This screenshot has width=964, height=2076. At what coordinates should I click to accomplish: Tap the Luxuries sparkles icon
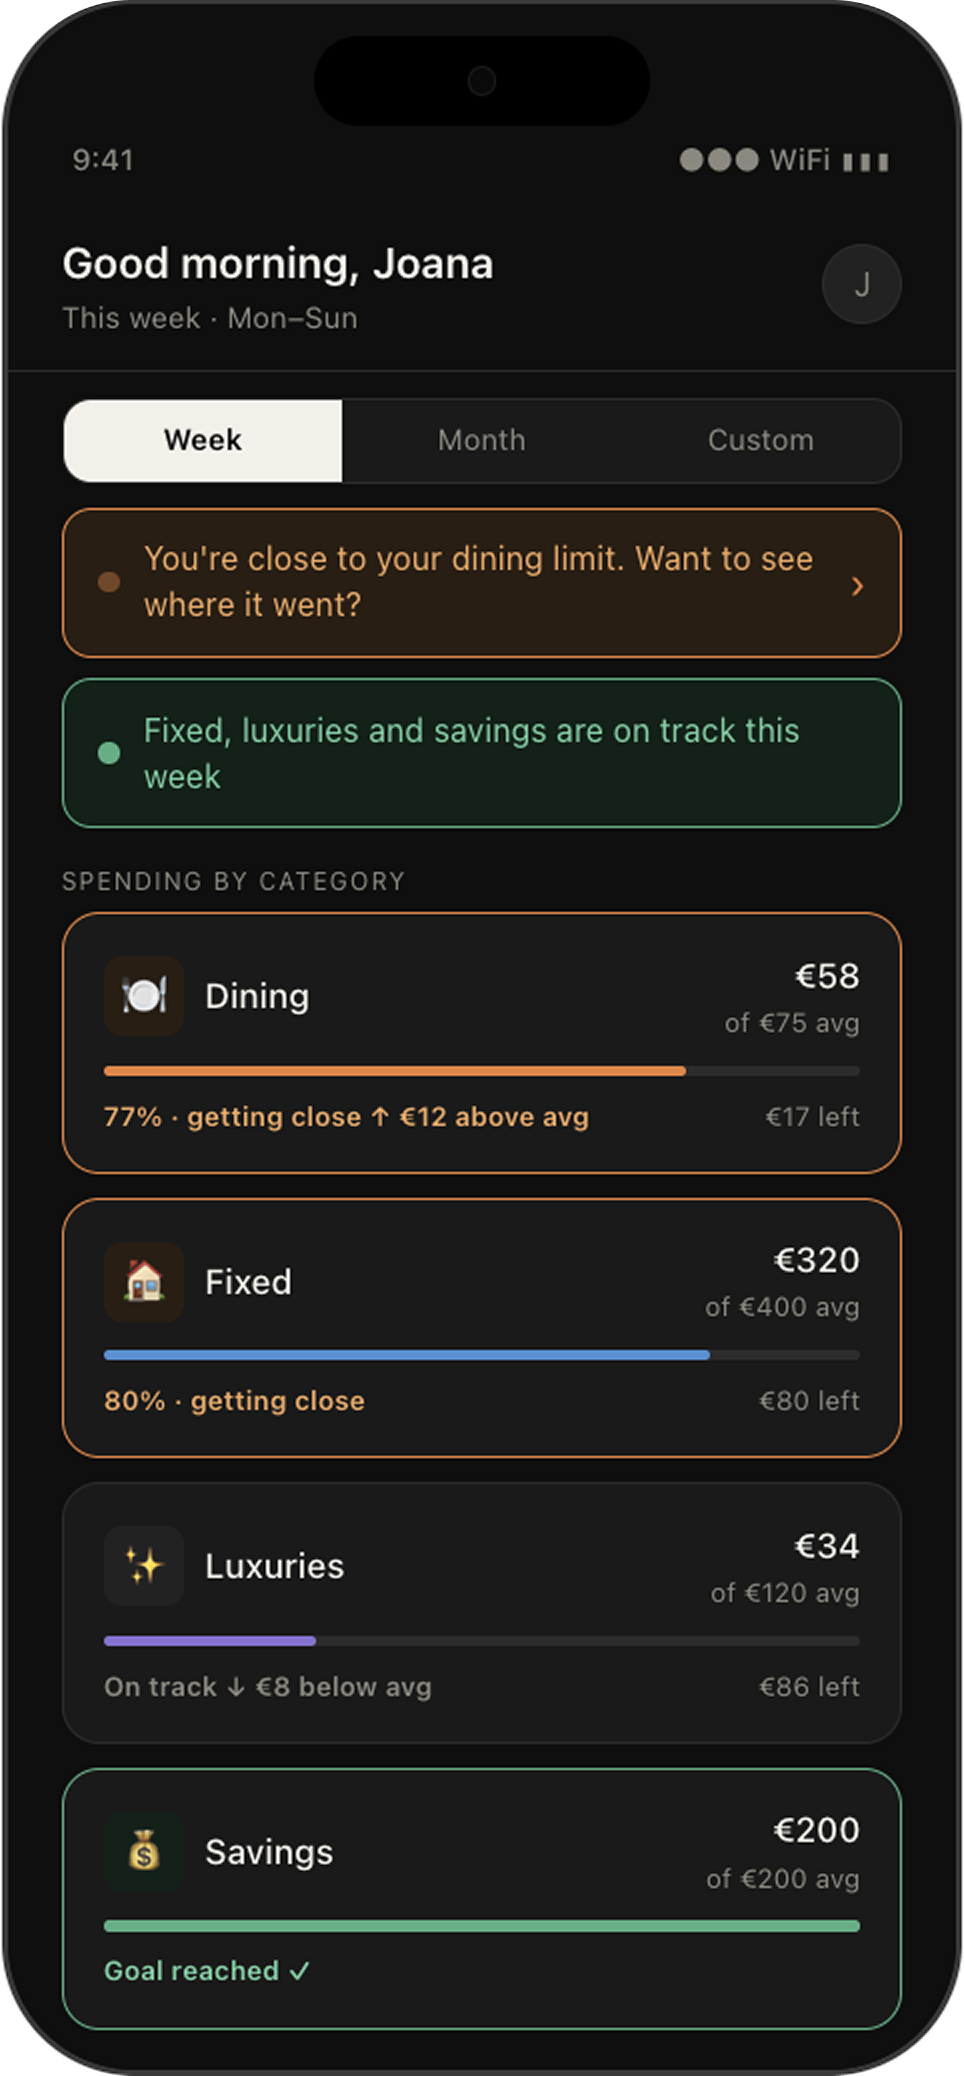(144, 1566)
